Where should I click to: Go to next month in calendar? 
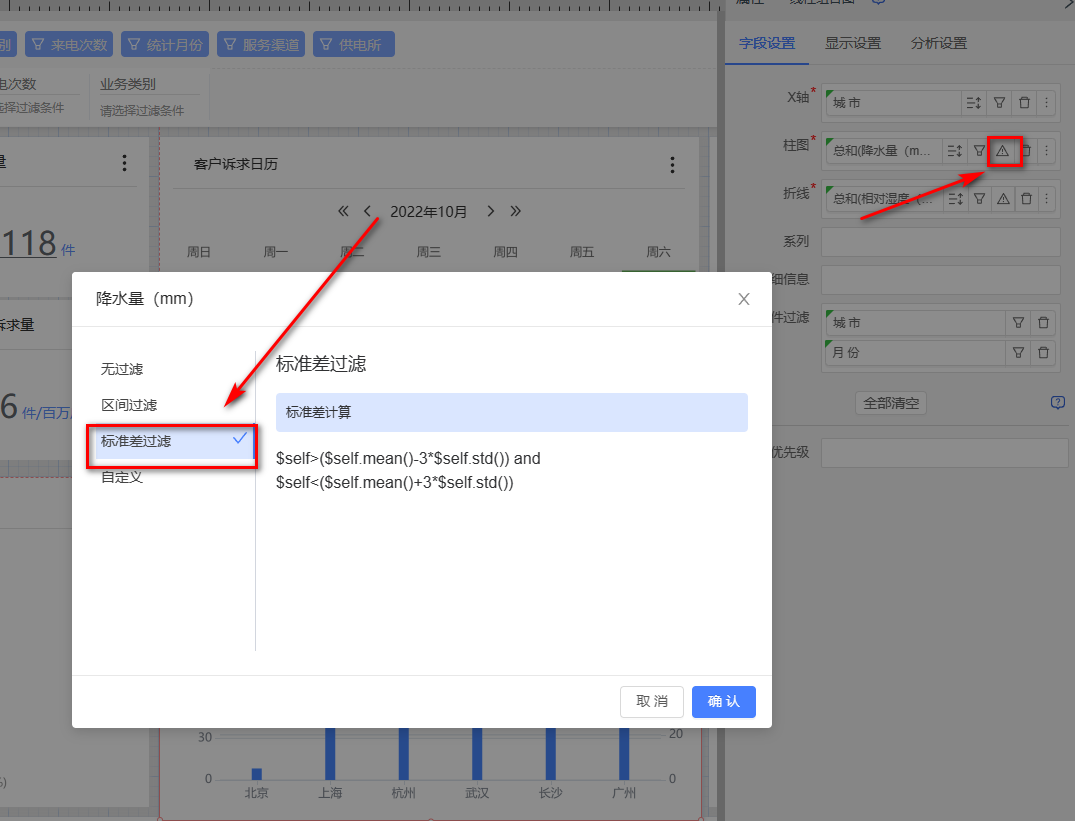pos(491,211)
